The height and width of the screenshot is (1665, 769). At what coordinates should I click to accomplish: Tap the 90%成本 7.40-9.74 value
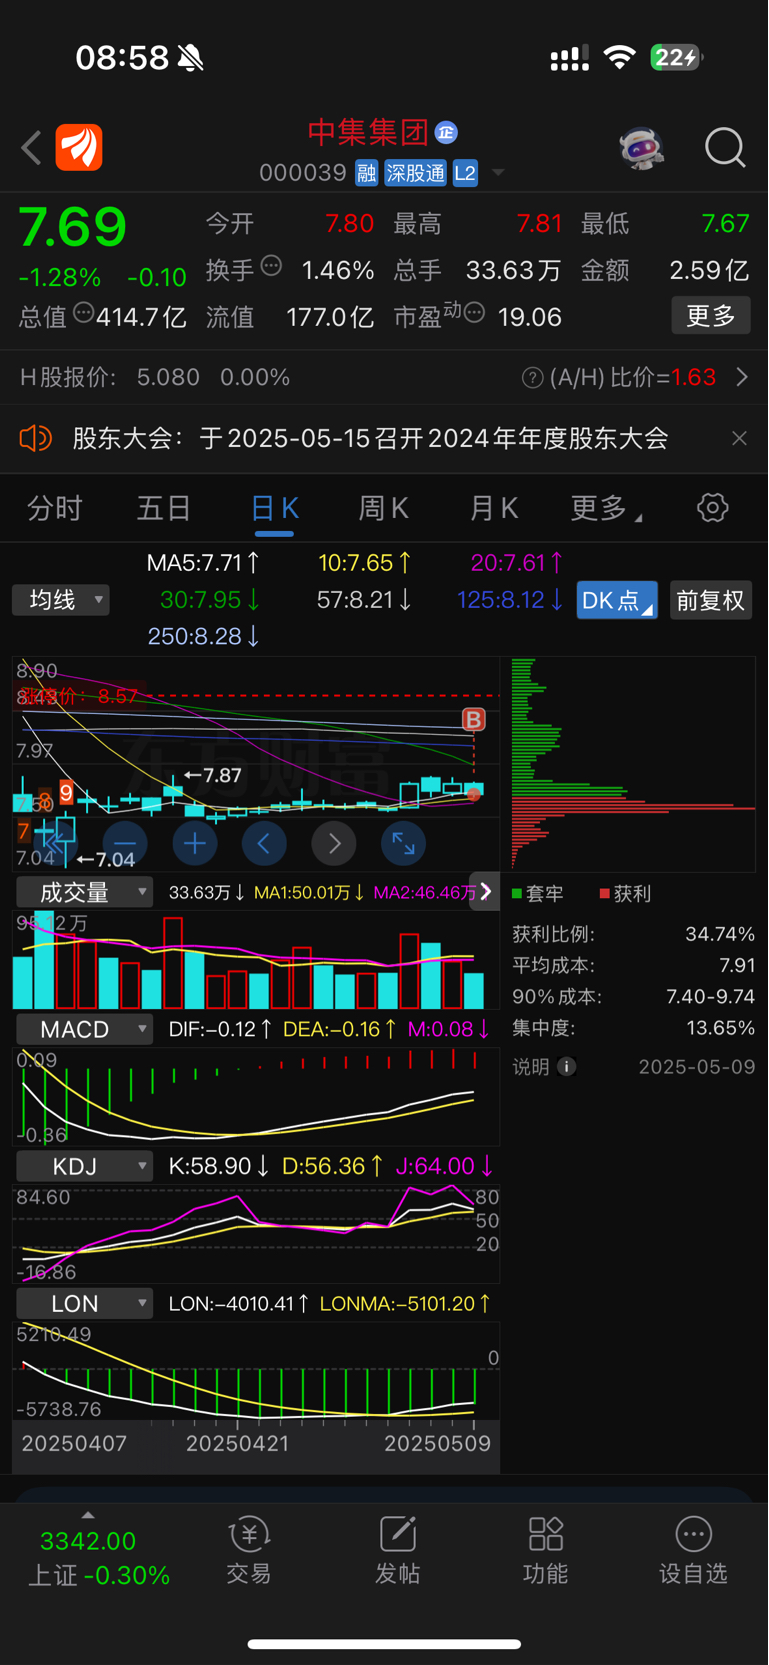coord(711,997)
